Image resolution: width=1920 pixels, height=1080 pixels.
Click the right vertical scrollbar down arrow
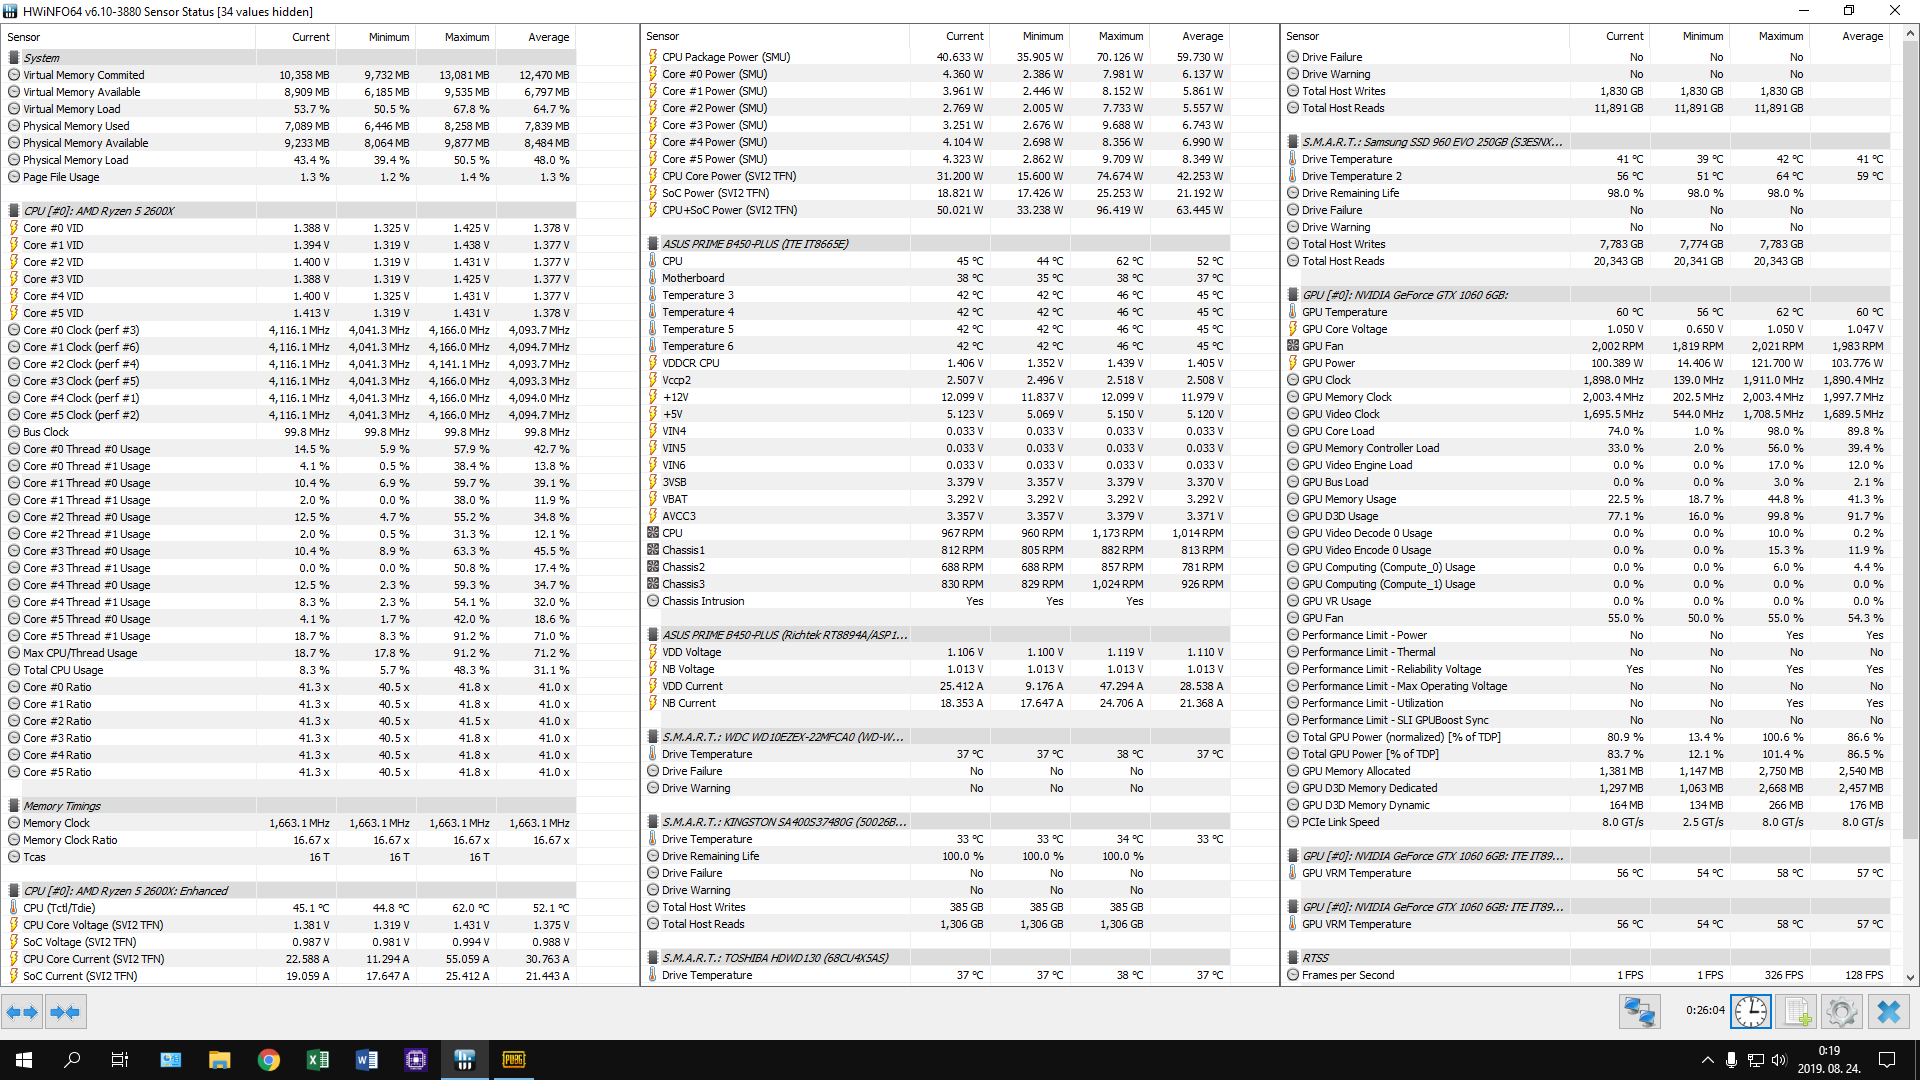[1910, 978]
